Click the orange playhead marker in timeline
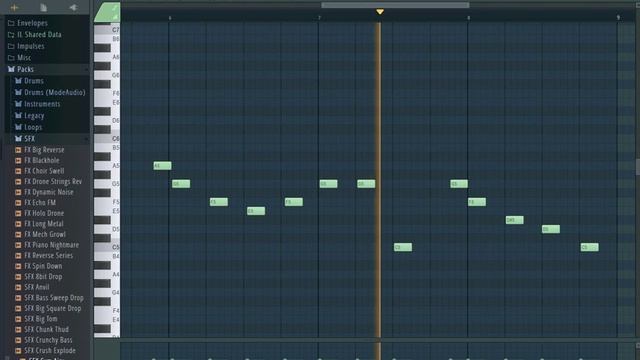The width and height of the screenshot is (640, 360). point(380,12)
